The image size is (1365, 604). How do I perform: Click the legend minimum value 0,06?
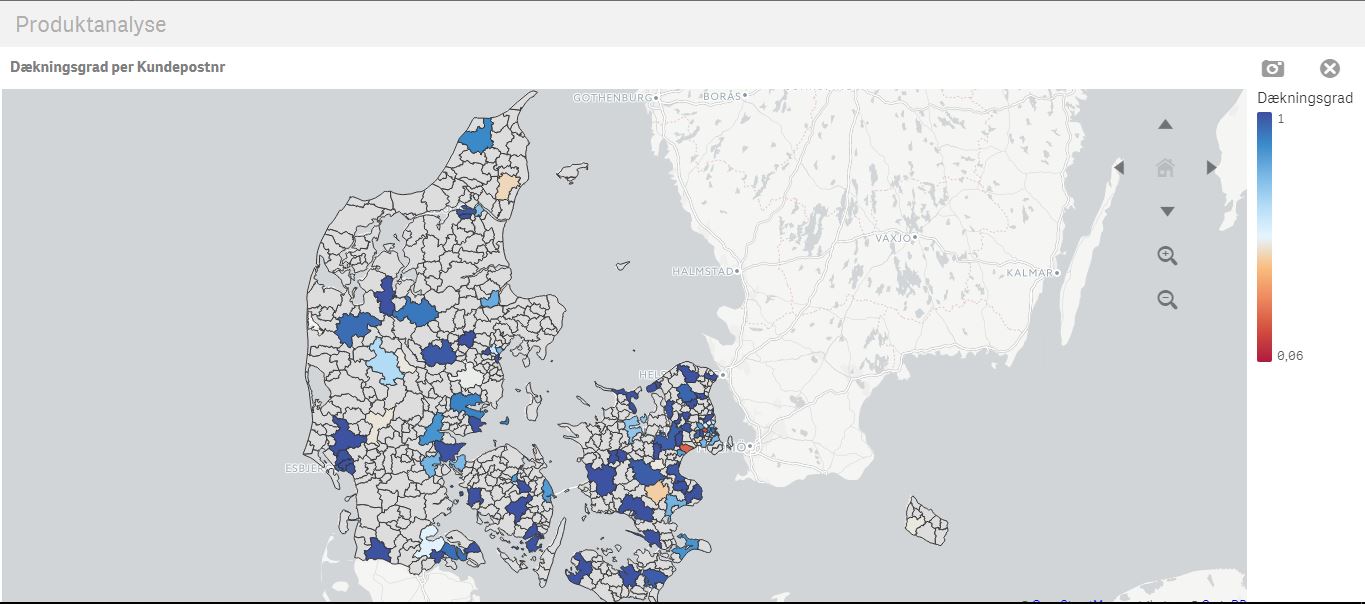1289,356
